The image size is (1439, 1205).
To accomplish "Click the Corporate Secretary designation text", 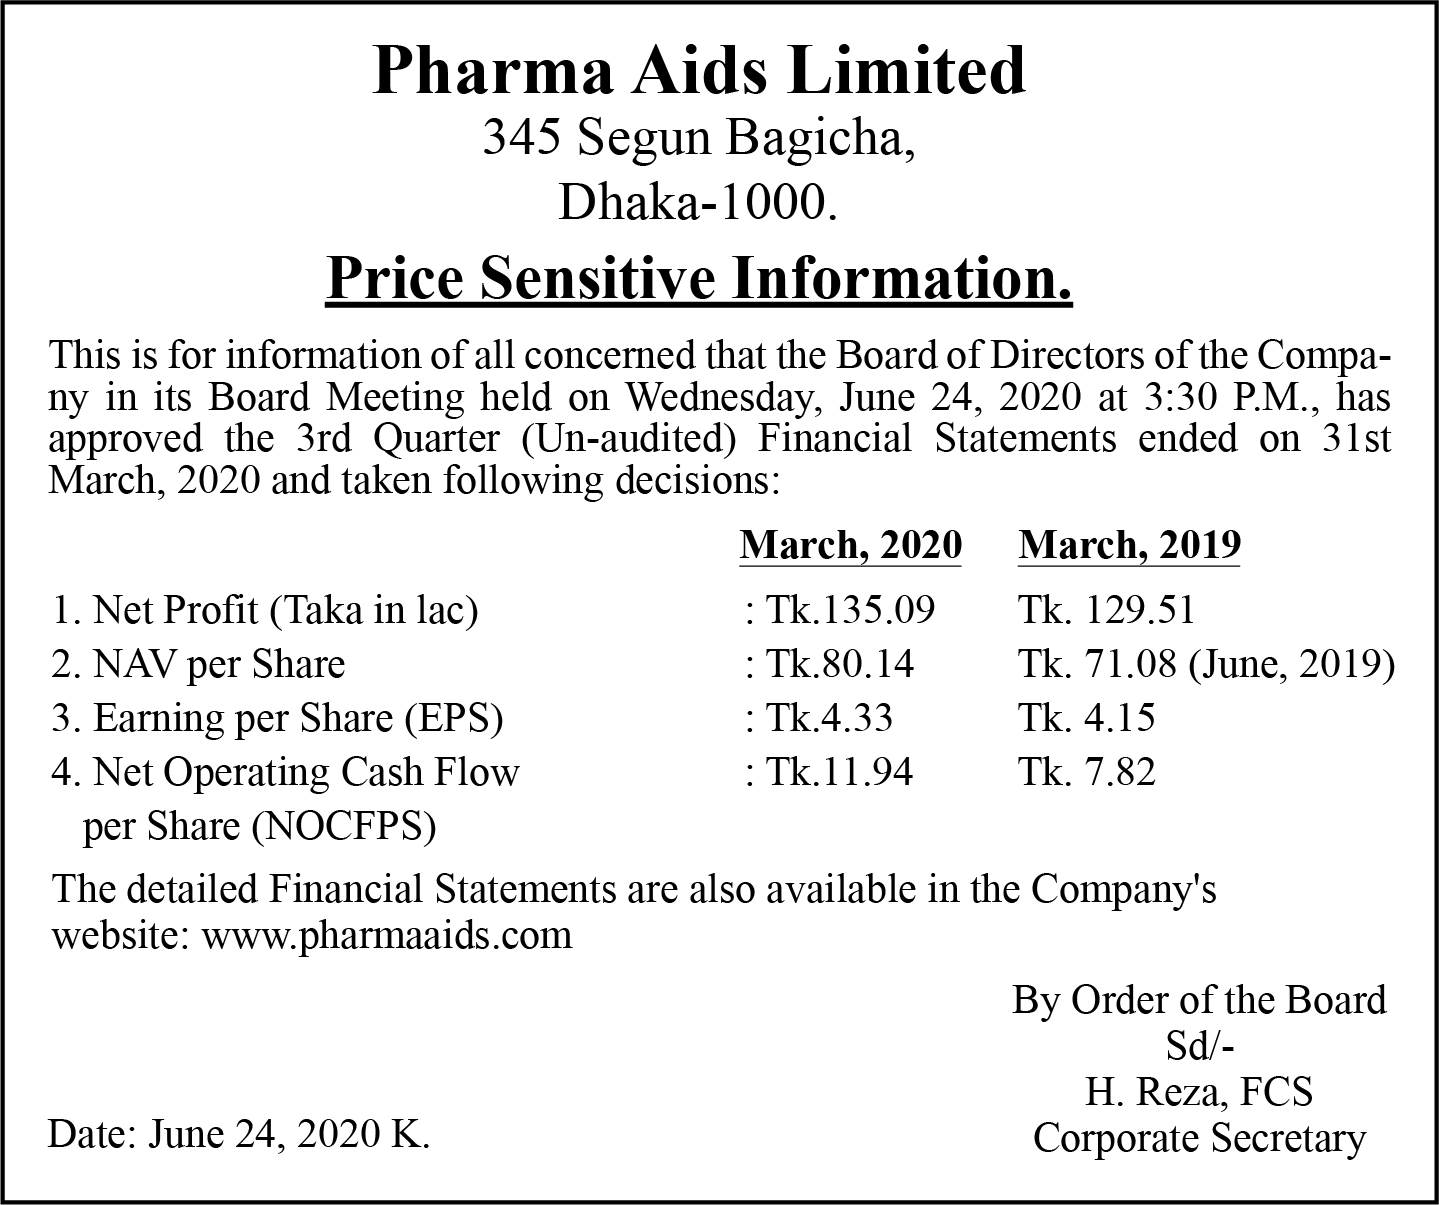I will (x=1199, y=1138).
